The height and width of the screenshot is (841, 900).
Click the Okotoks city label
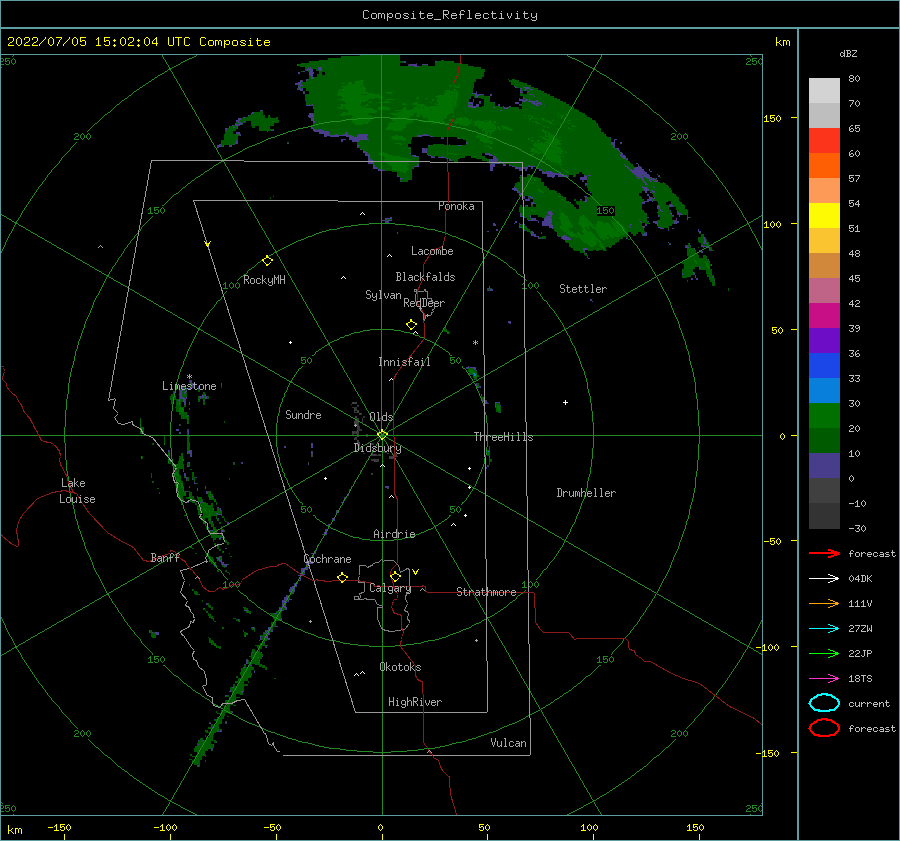point(400,667)
